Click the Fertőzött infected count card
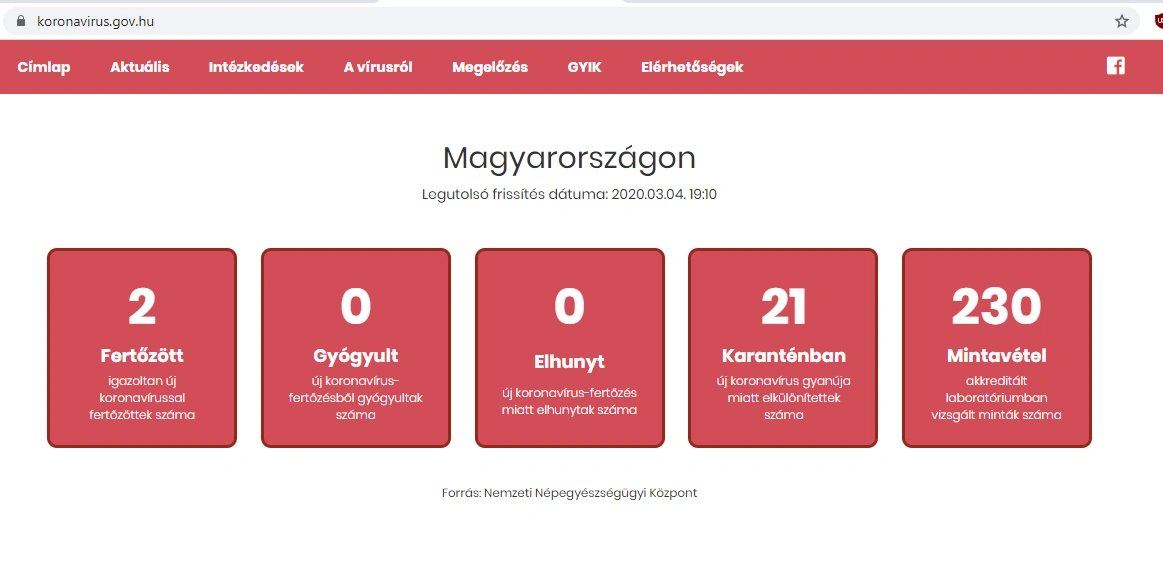The width and height of the screenshot is (1163, 570). coord(142,347)
